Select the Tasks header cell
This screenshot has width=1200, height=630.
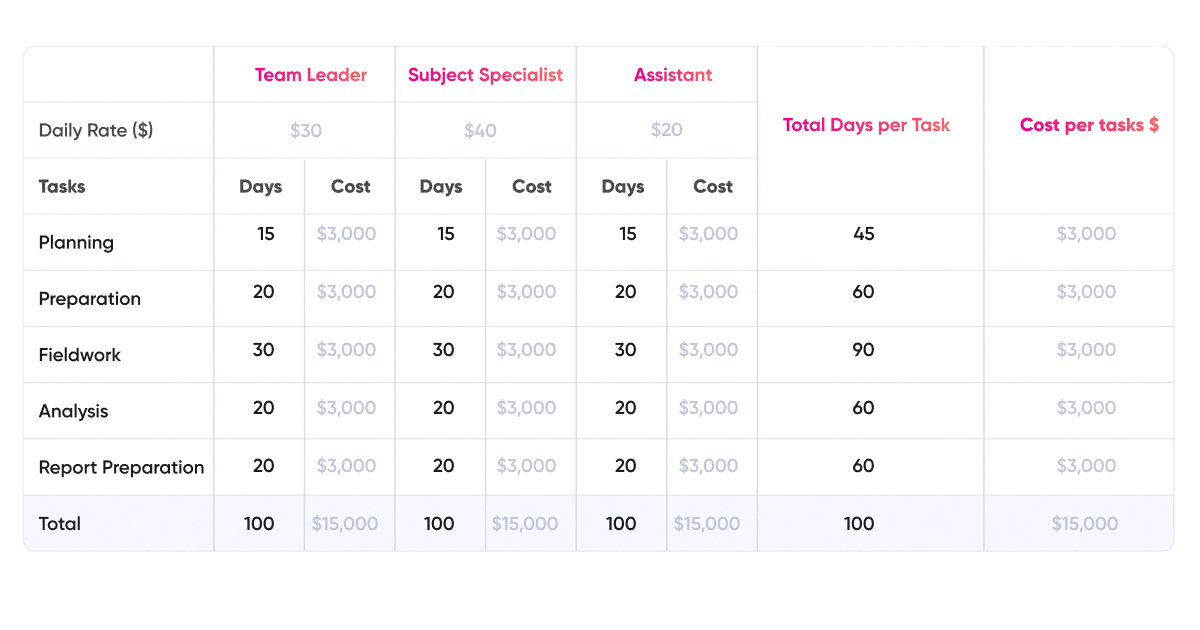[x=62, y=186]
